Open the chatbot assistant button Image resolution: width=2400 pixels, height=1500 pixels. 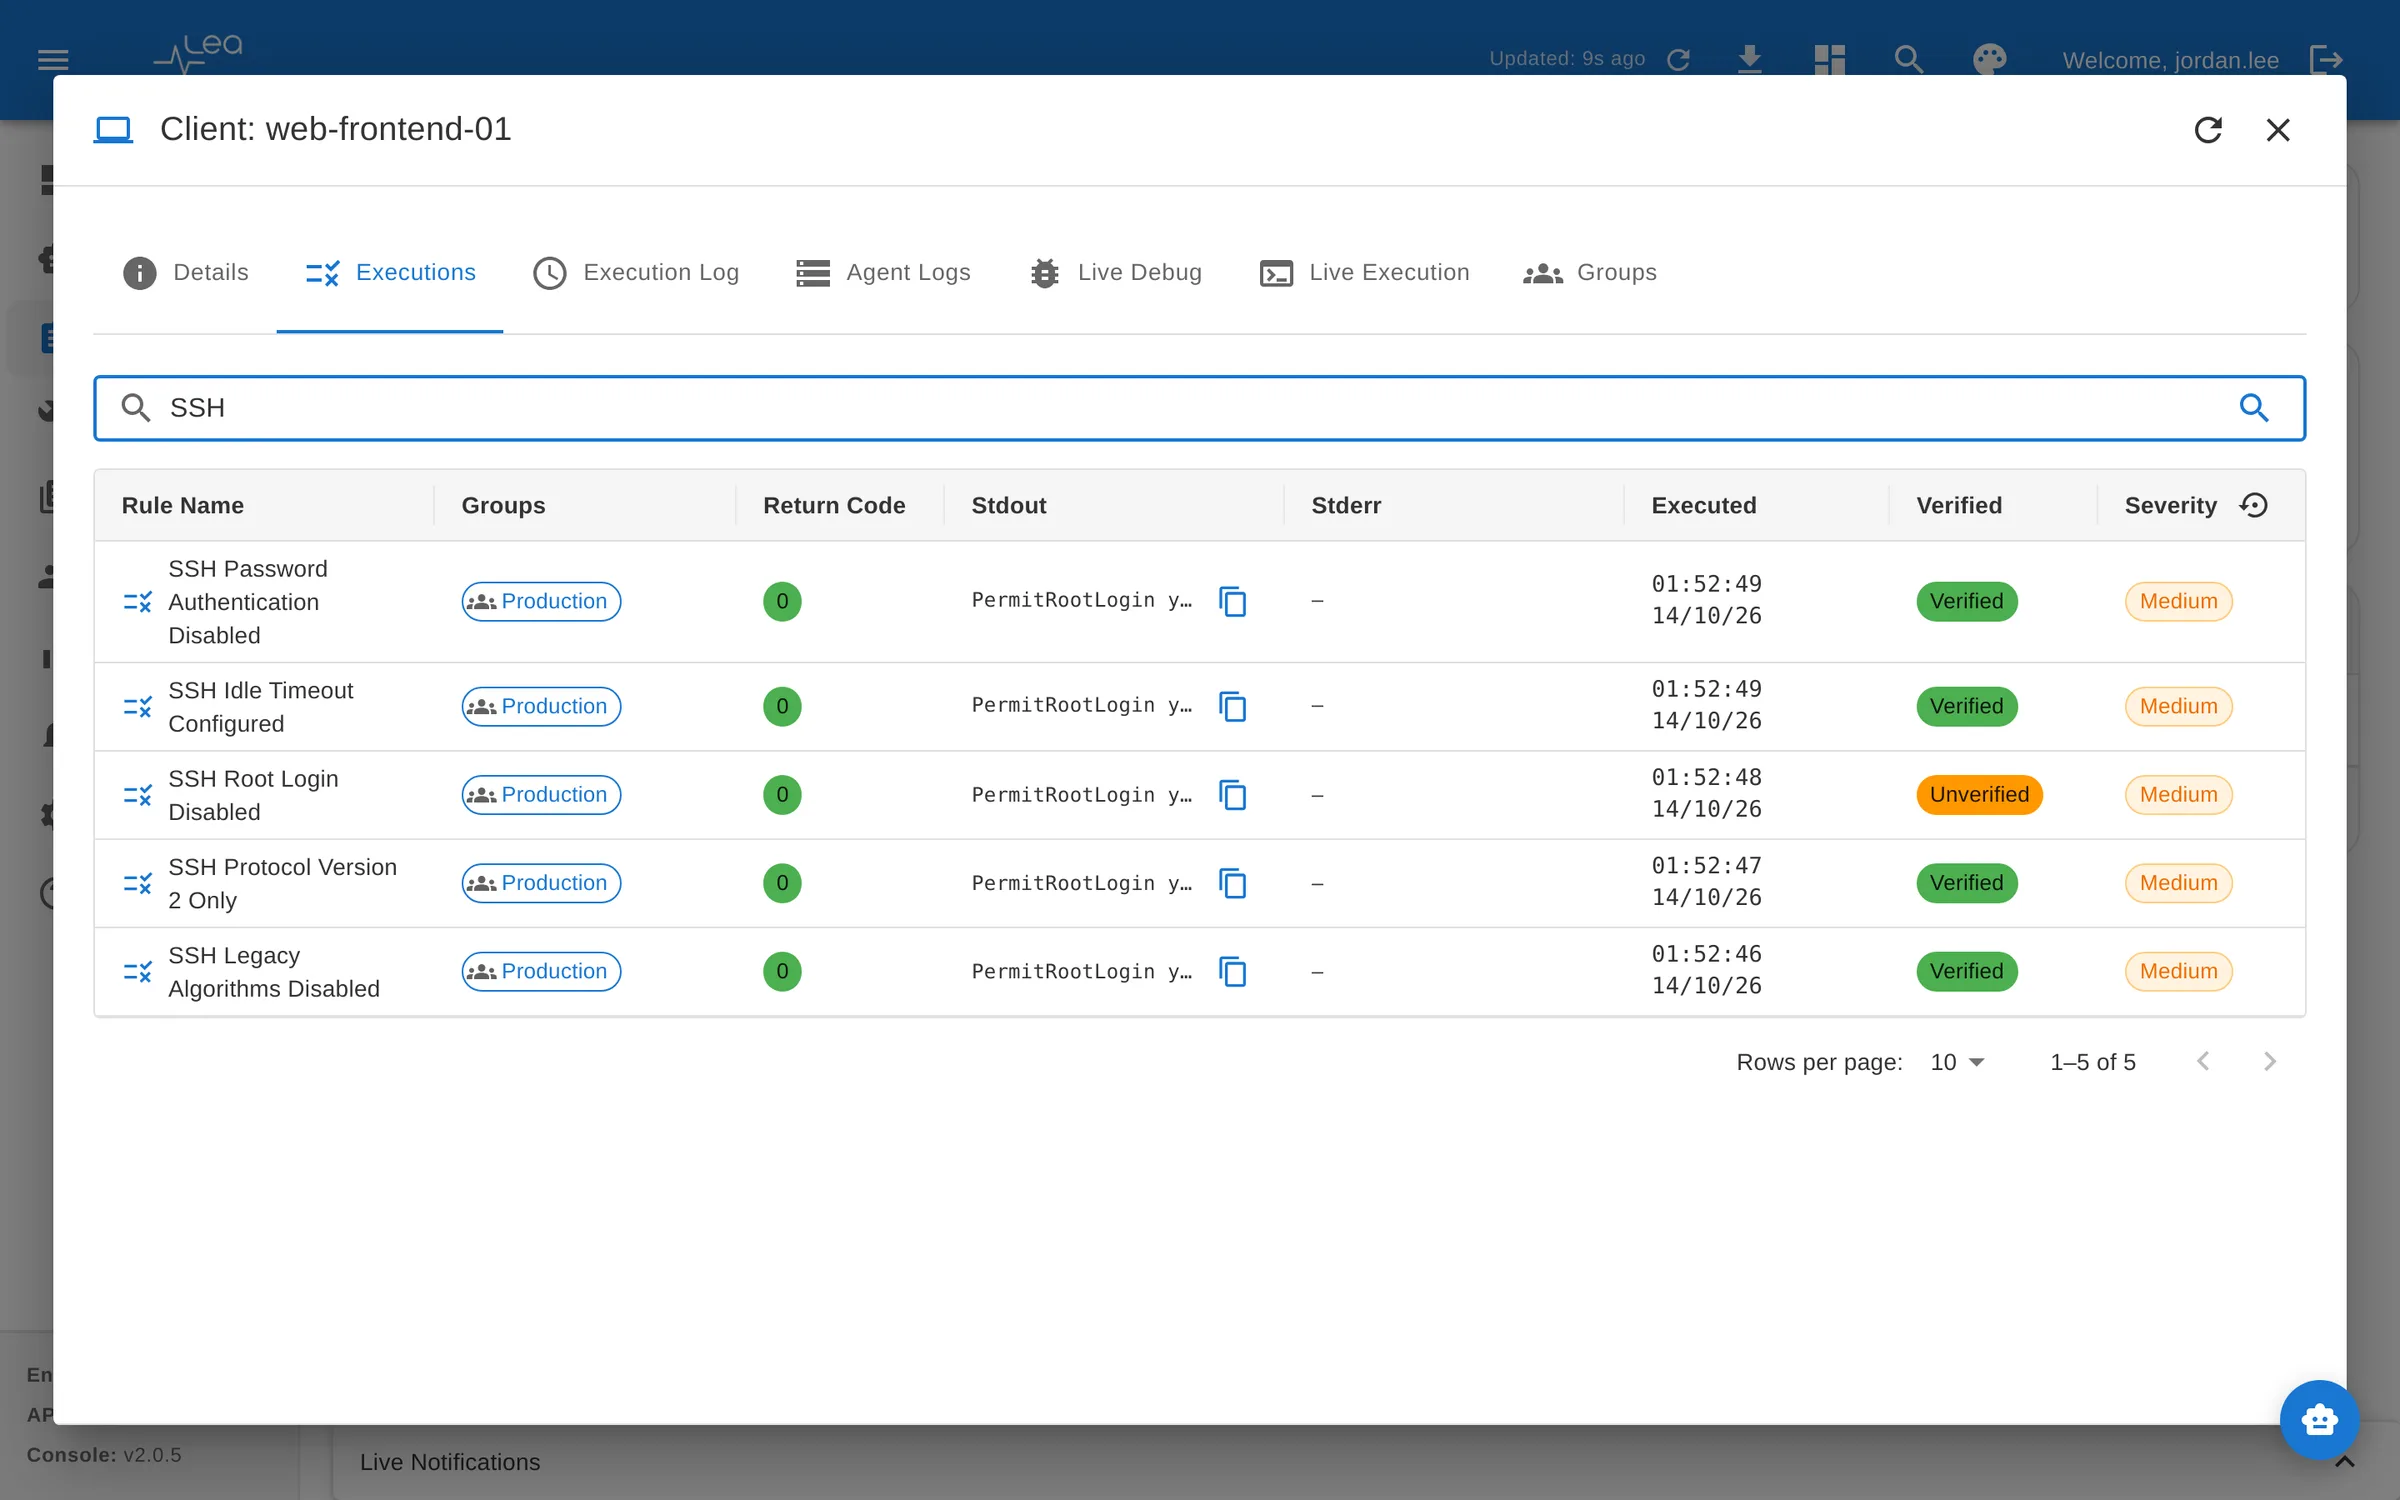pos(2319,1419)
